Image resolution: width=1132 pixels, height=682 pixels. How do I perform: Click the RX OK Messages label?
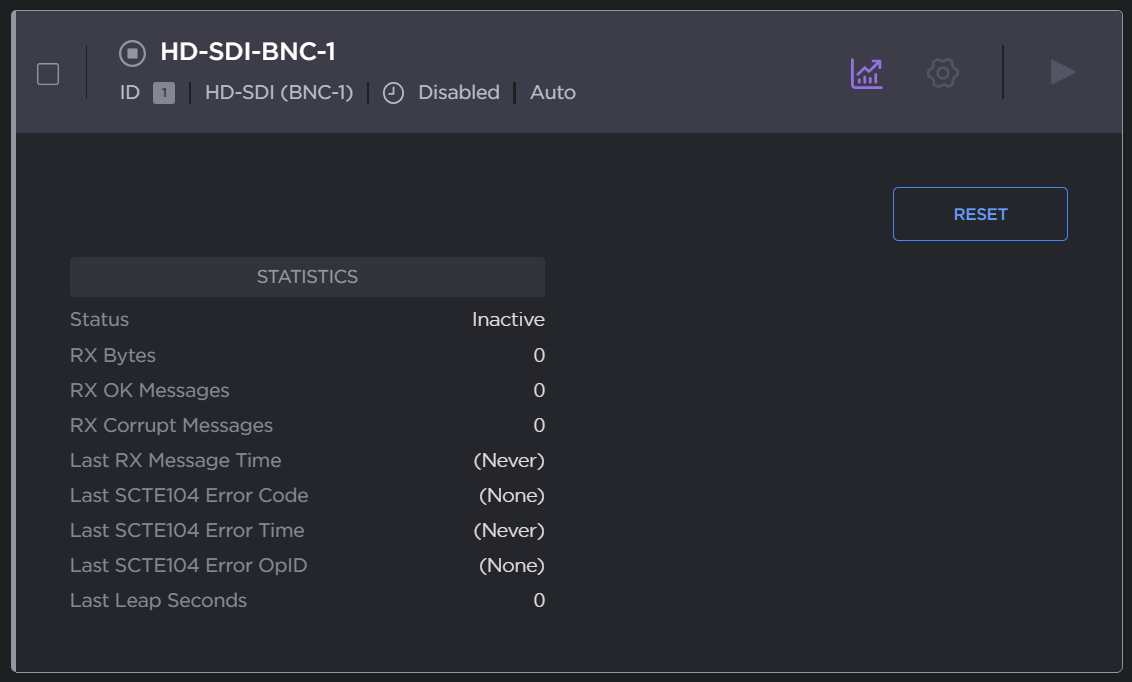(150, 390)
